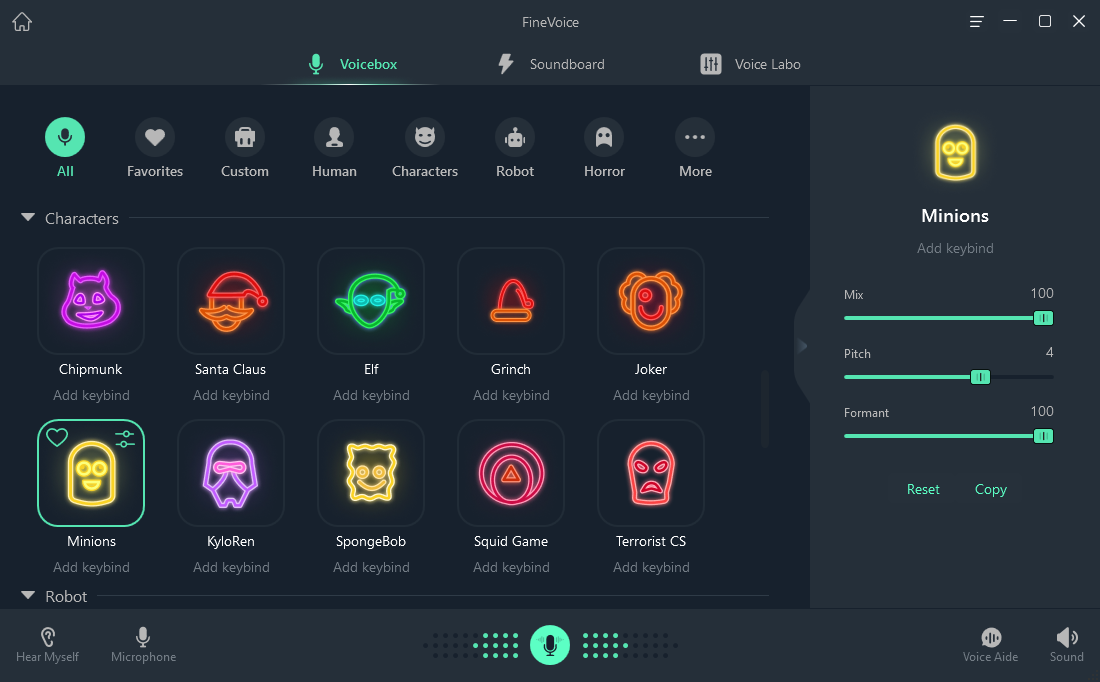Collapse the Robot section triangle
The width and height of the screenshot is (1100, 682).
[x=28, y=596]
